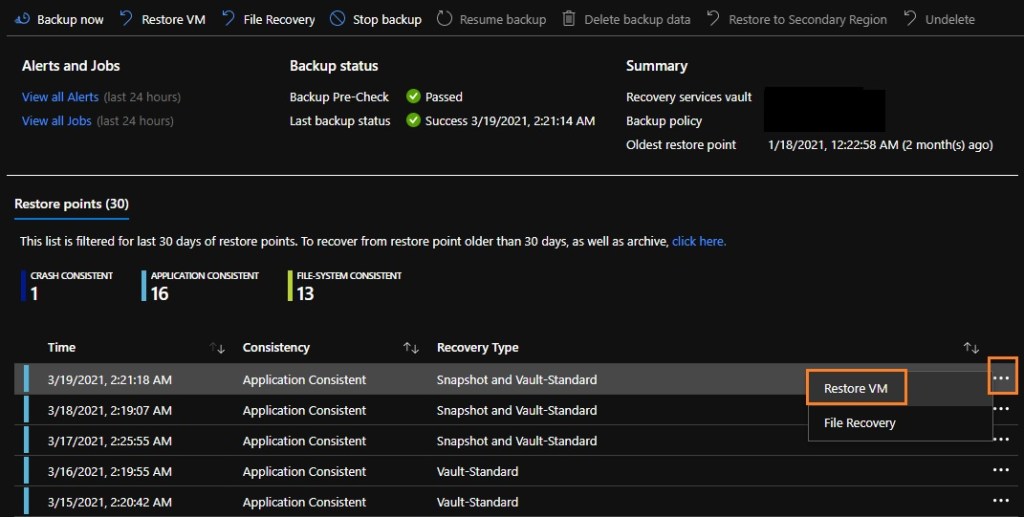Sort by Recovery Type column arrows
The width and height of the screenshot is (1024, 517).
[x=971, y=348]
